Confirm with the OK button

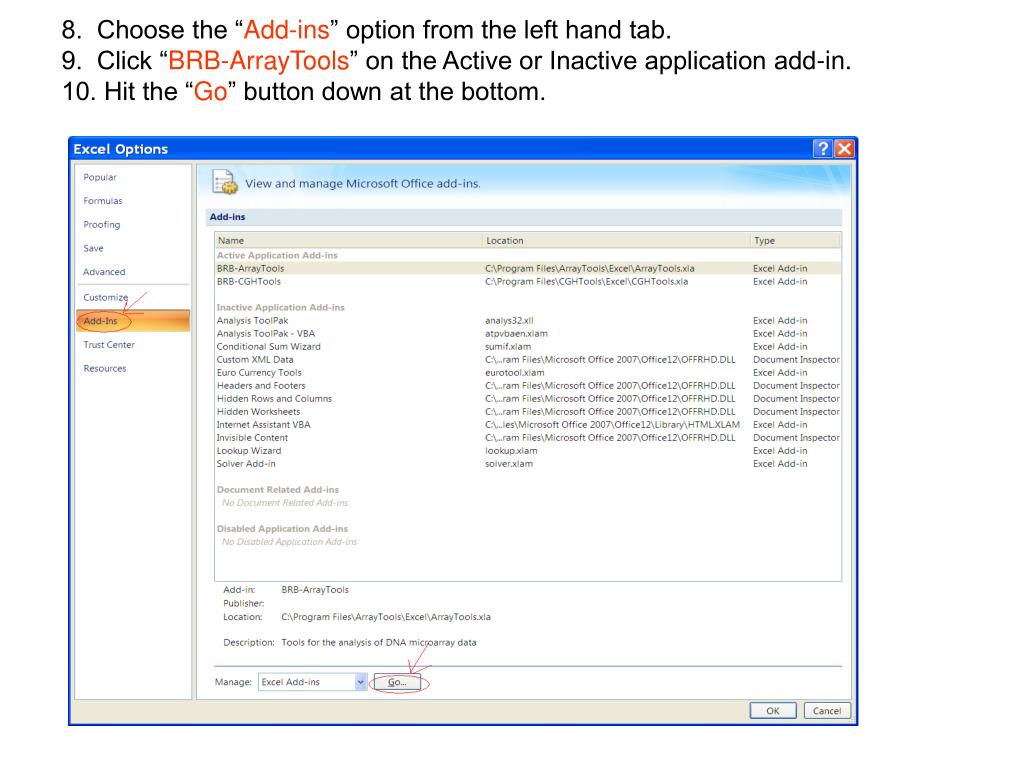[x=773, y=711]
